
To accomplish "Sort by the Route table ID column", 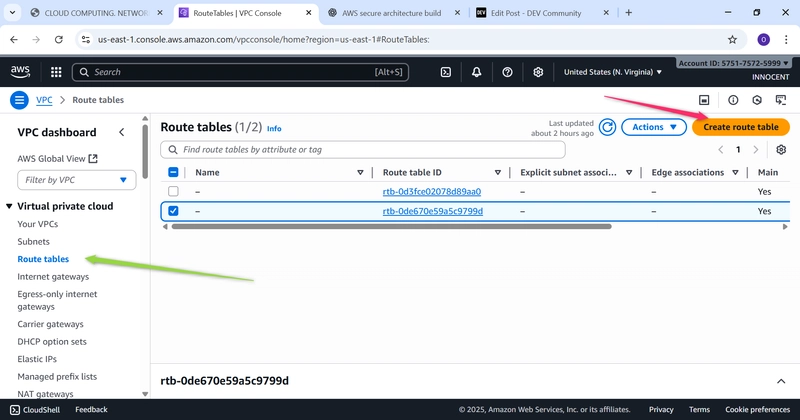I will pos(498,172).
